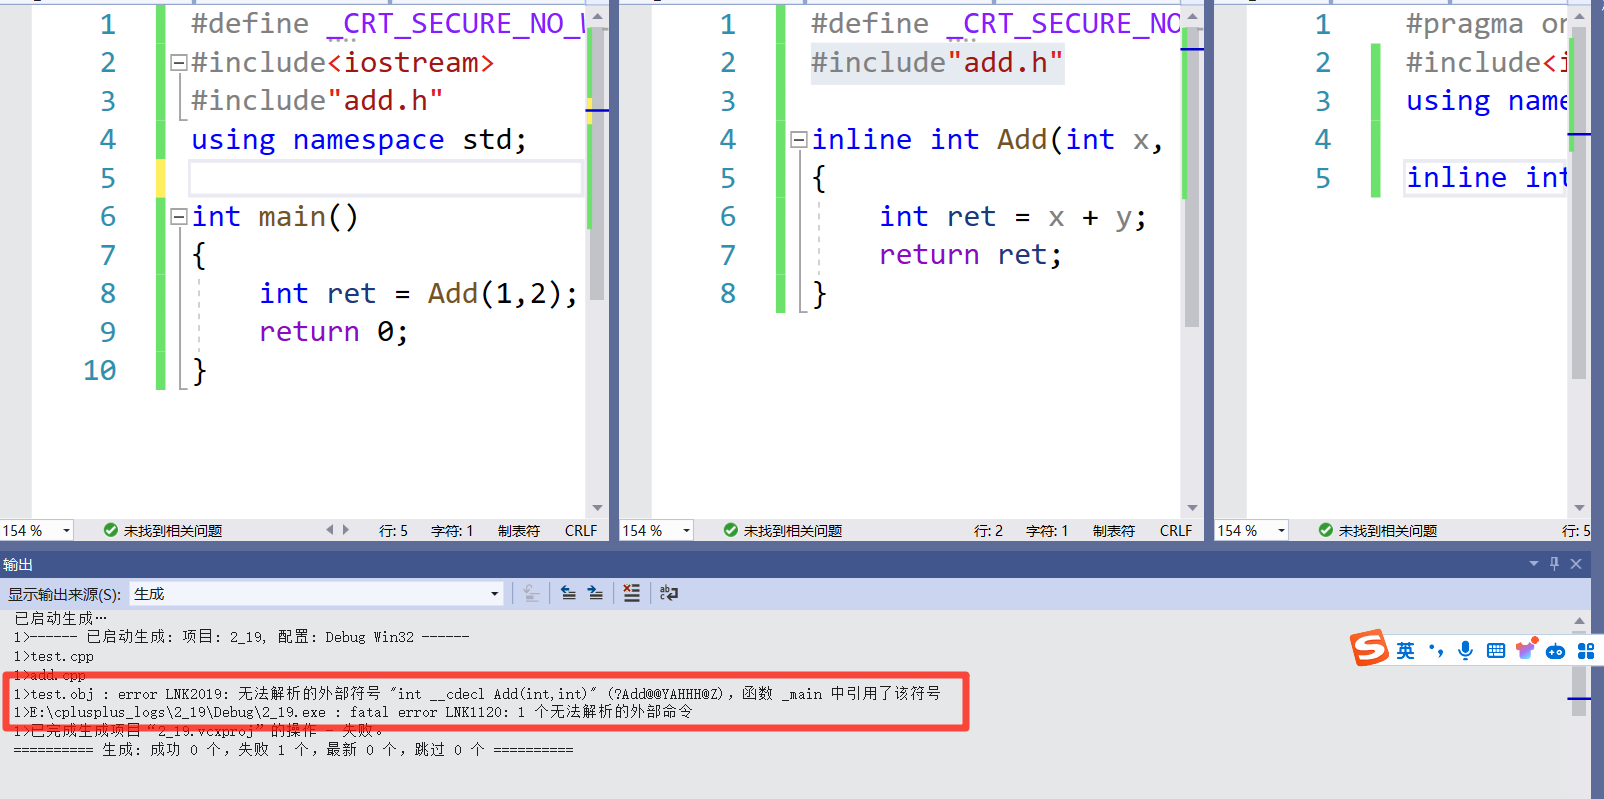Click the middle editor no-issues check icon
1604x799 pixels.
(731, 530)
